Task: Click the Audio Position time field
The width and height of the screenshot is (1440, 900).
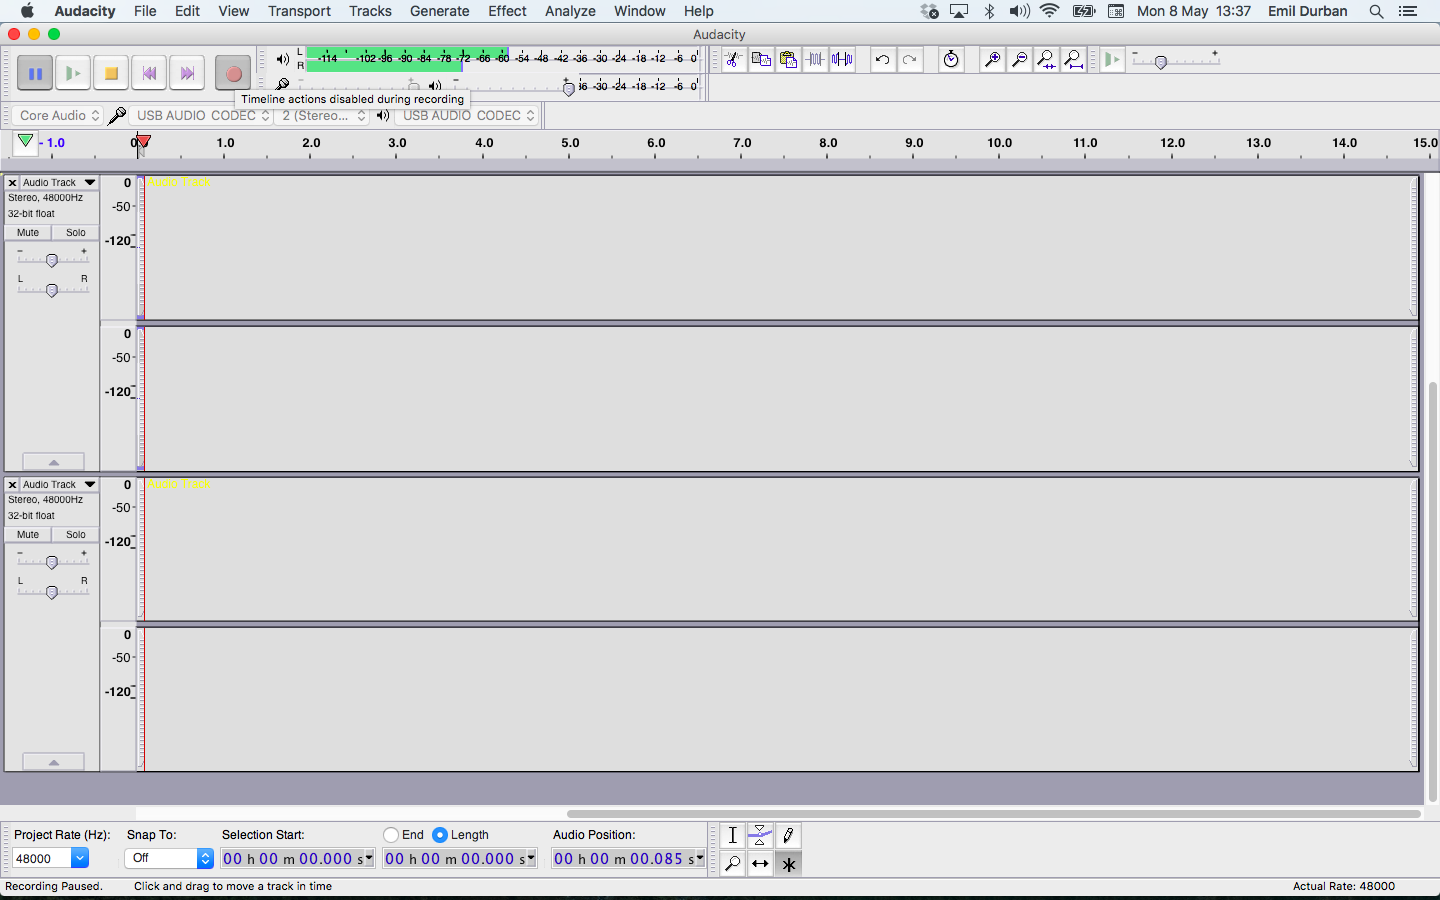Action: (x=627, y=858)
